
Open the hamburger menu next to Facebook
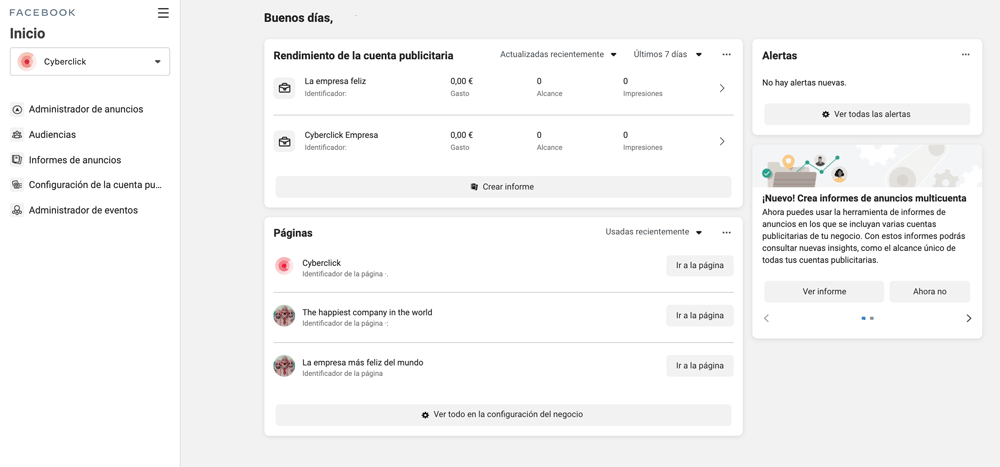click(163, 13)
